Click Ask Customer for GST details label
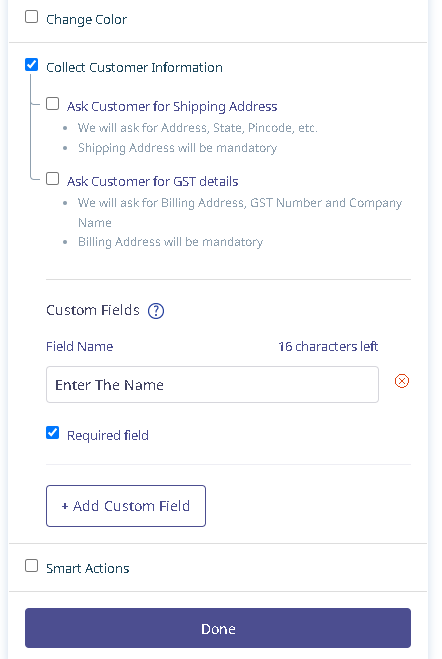 coord(153,182)
